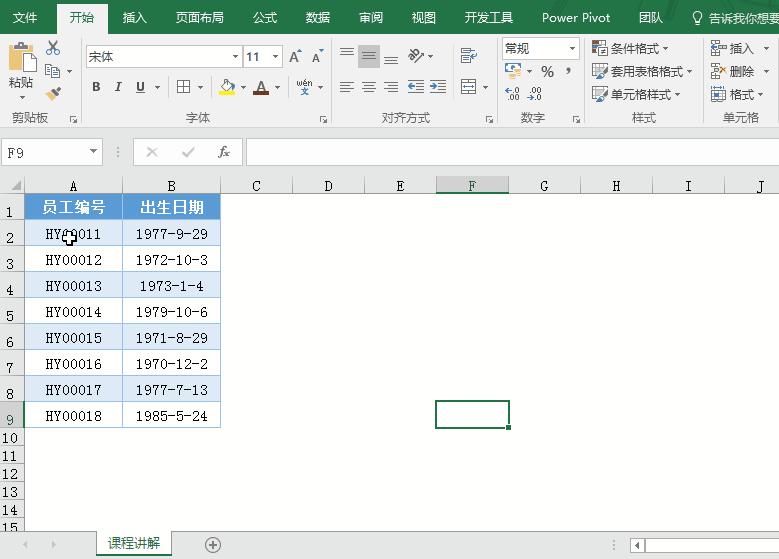Expand the 粘贴 paste options arrow
Viewport: 779px width, 559px height.
click(22, 97)
